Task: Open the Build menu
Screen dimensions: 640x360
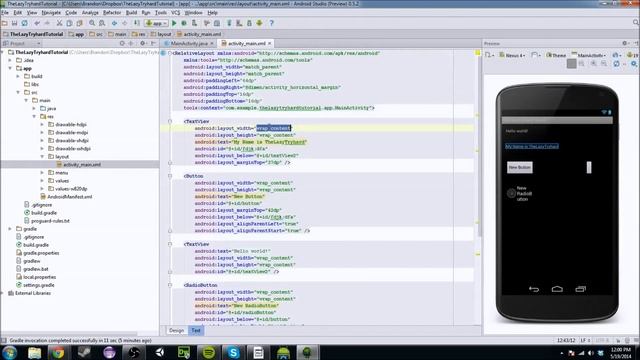Action: pos(131,13)
